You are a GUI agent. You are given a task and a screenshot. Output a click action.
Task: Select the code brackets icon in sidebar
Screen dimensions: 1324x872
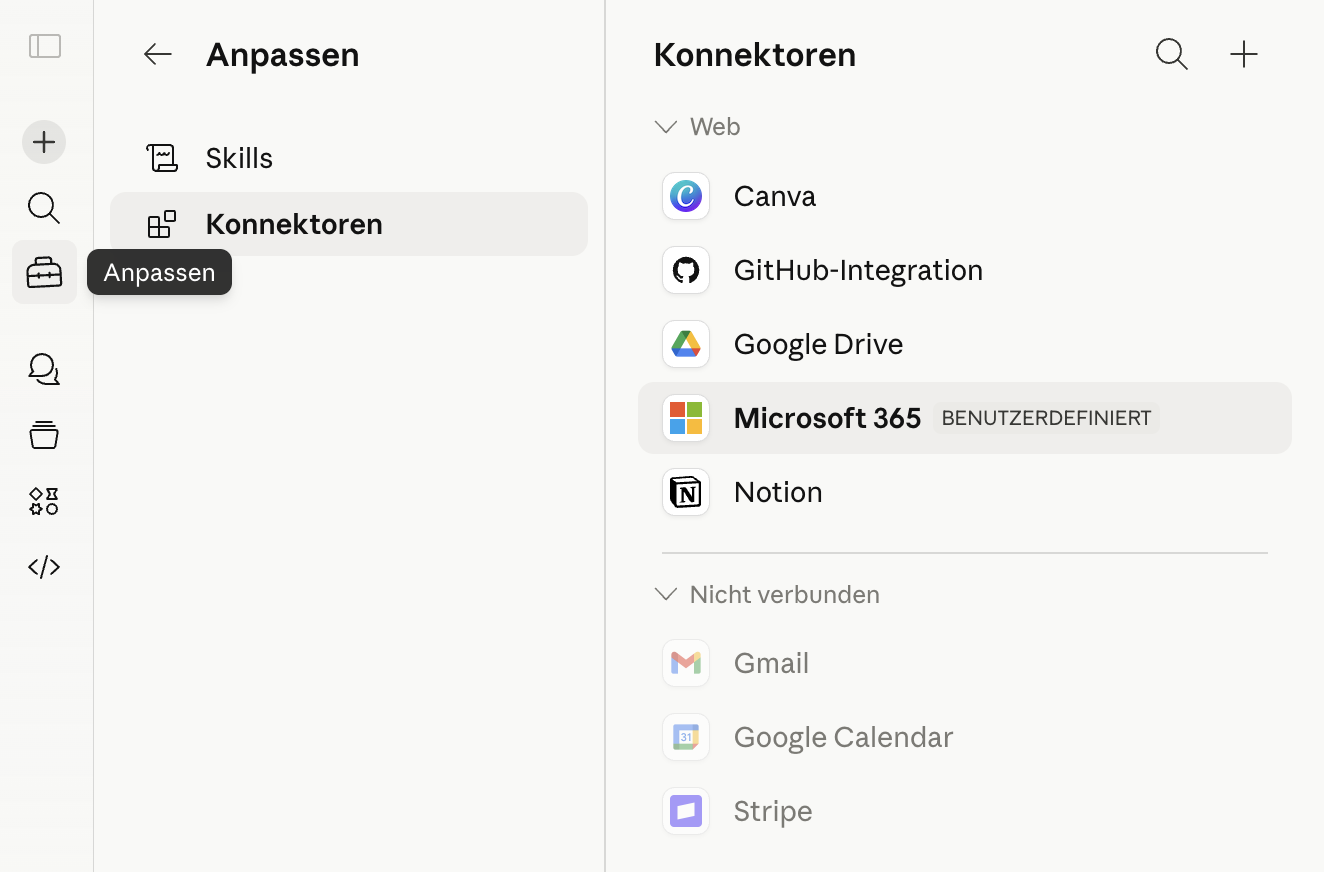(x=44, y=566)
